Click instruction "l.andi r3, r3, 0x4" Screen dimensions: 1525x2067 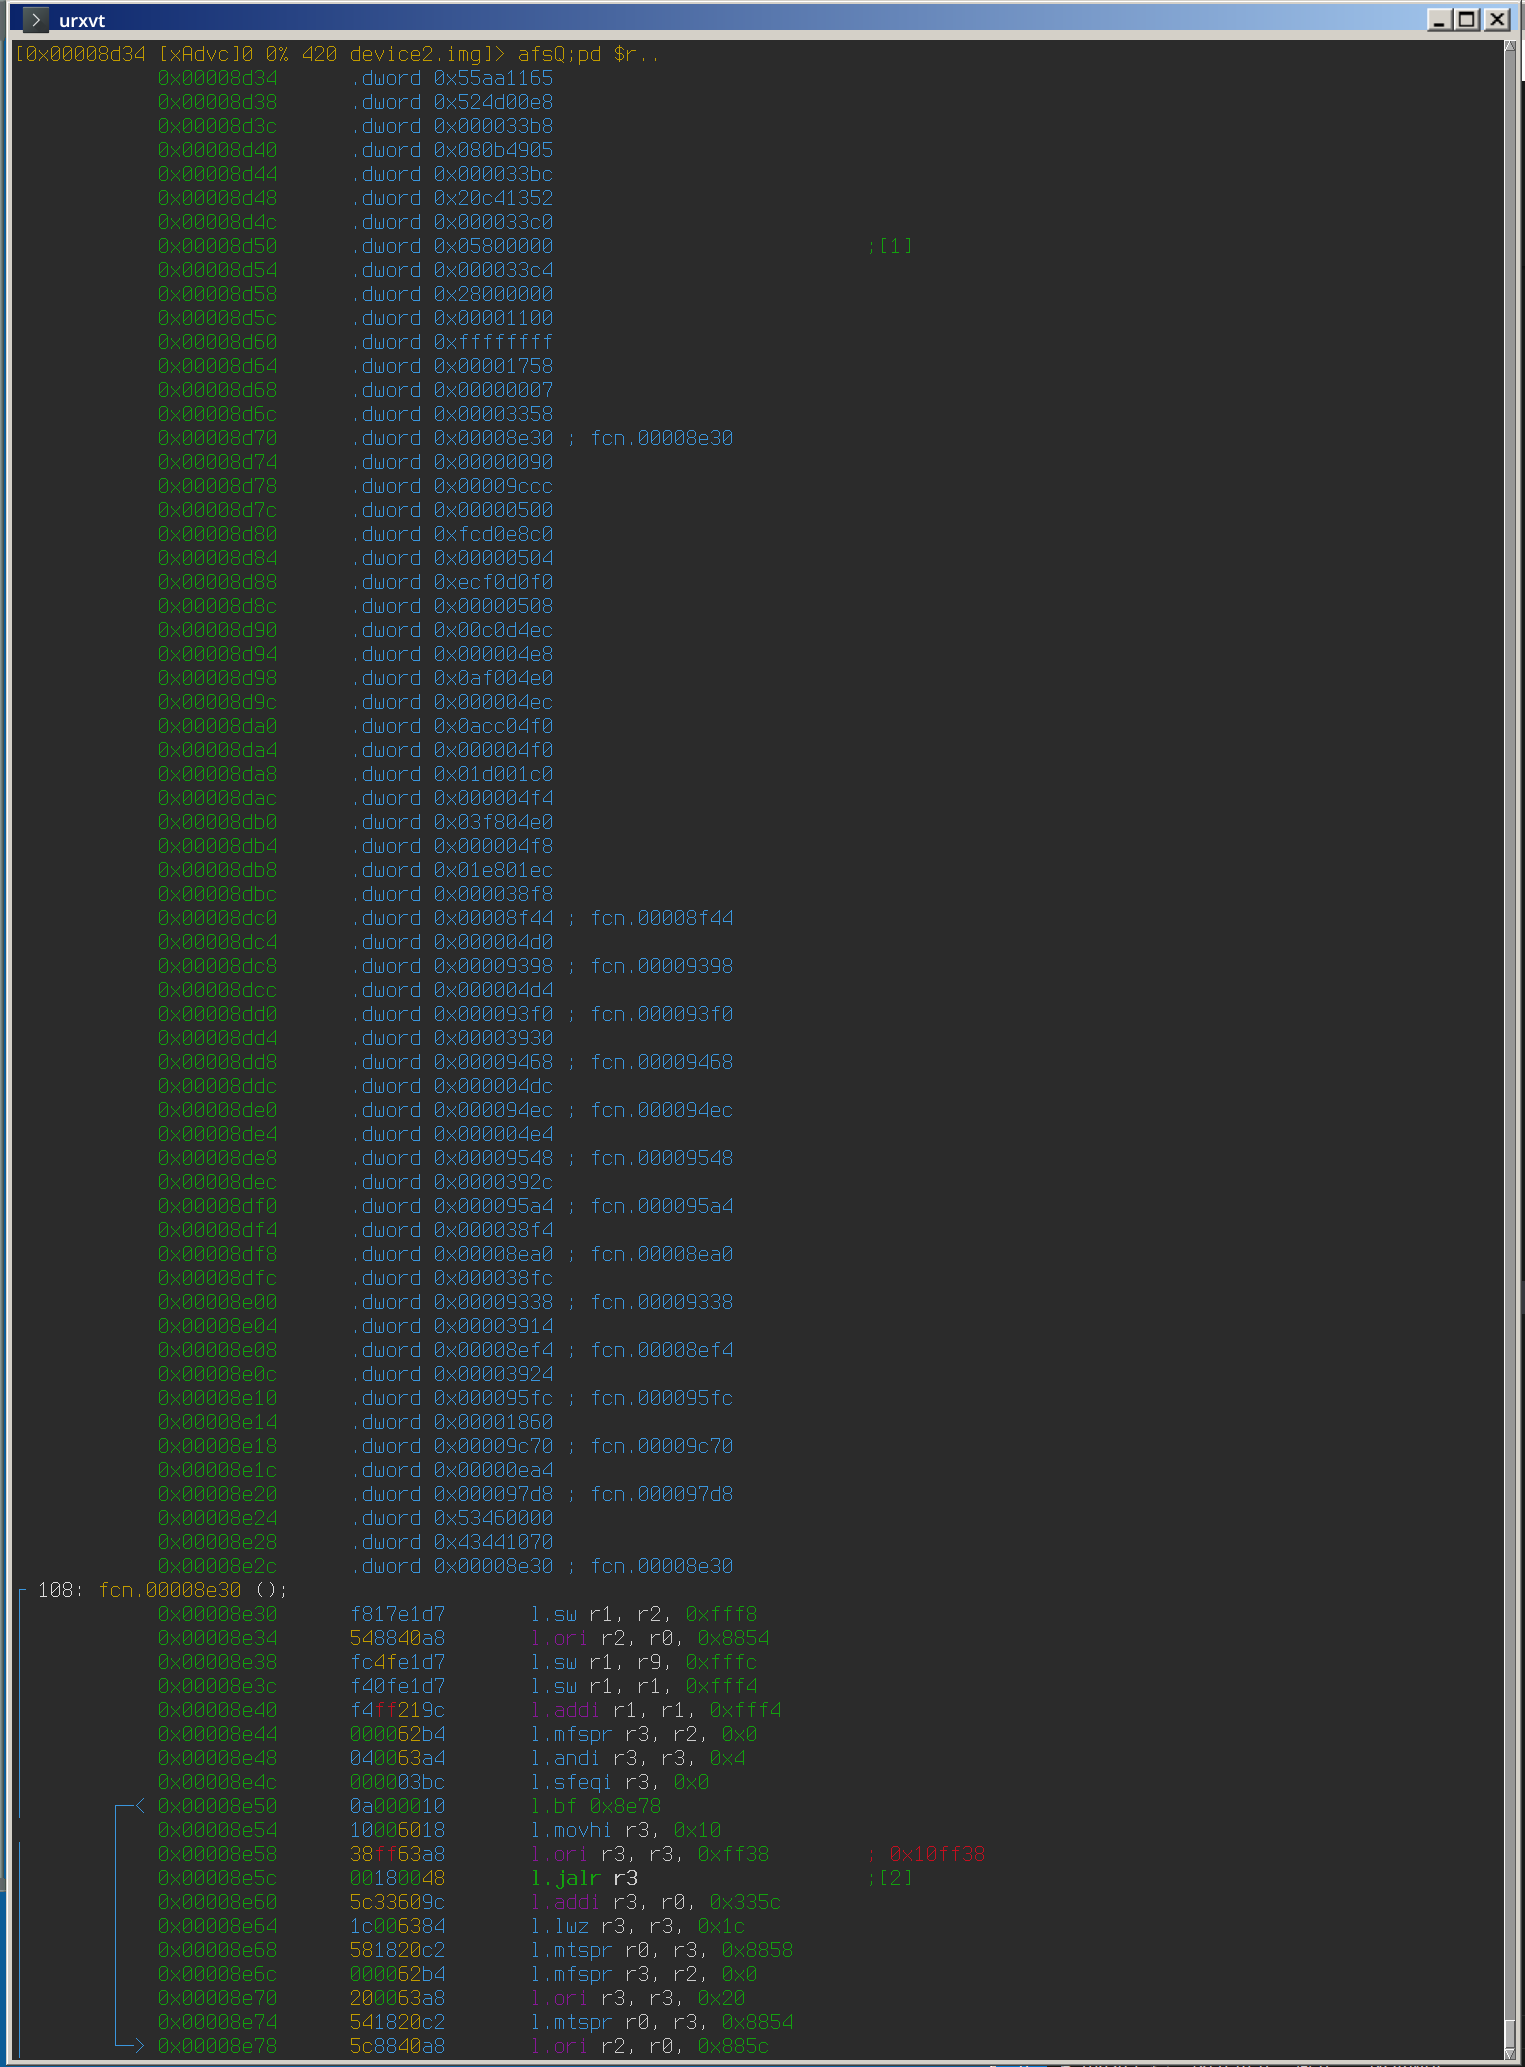(638, 1758)
